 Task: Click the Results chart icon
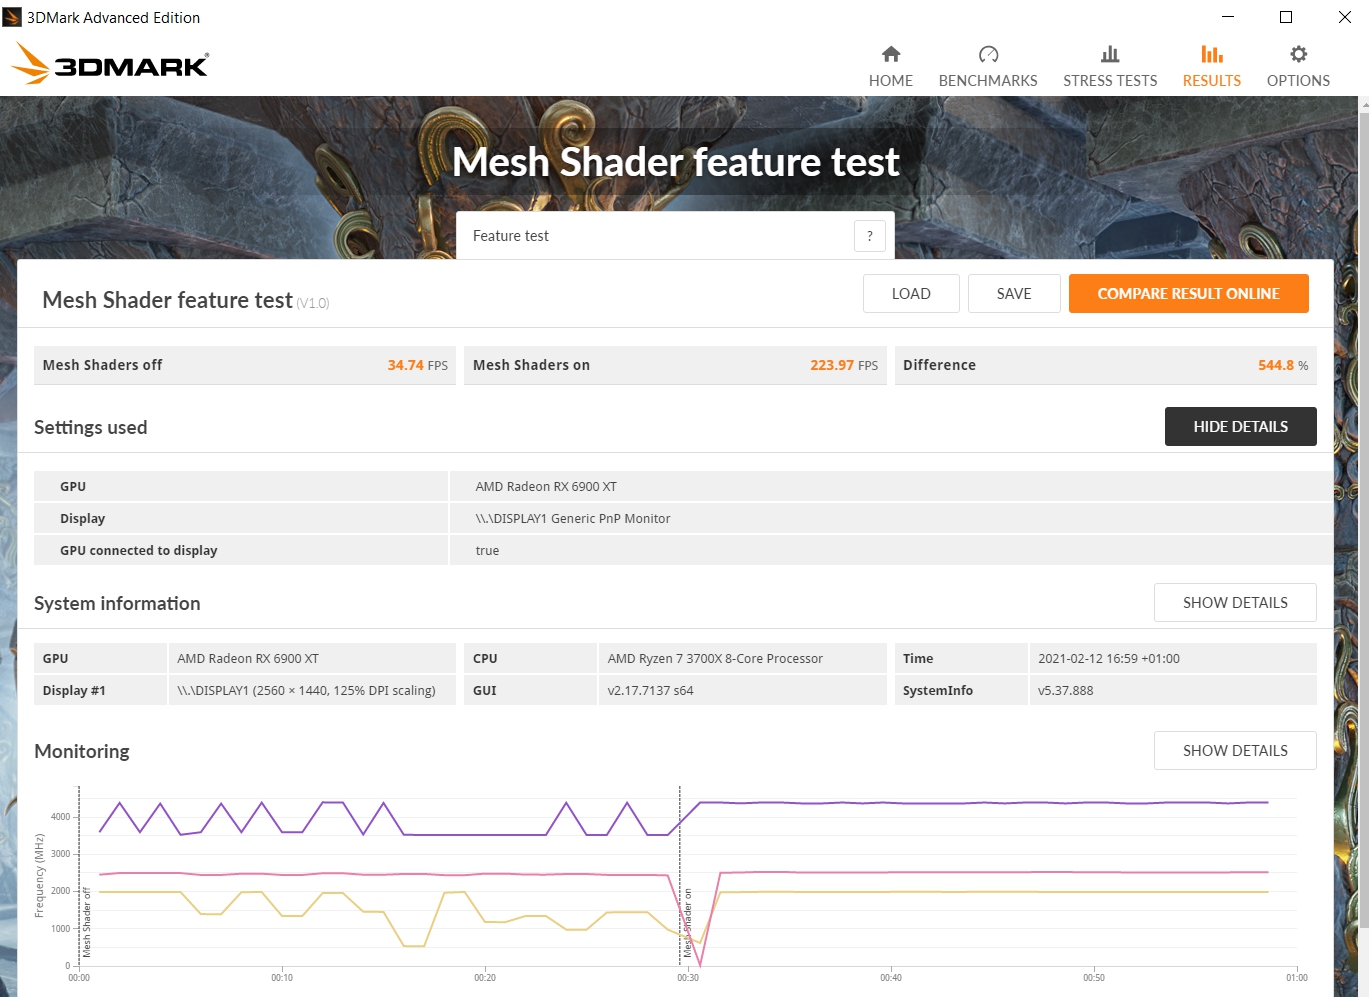coord(1212,54)
